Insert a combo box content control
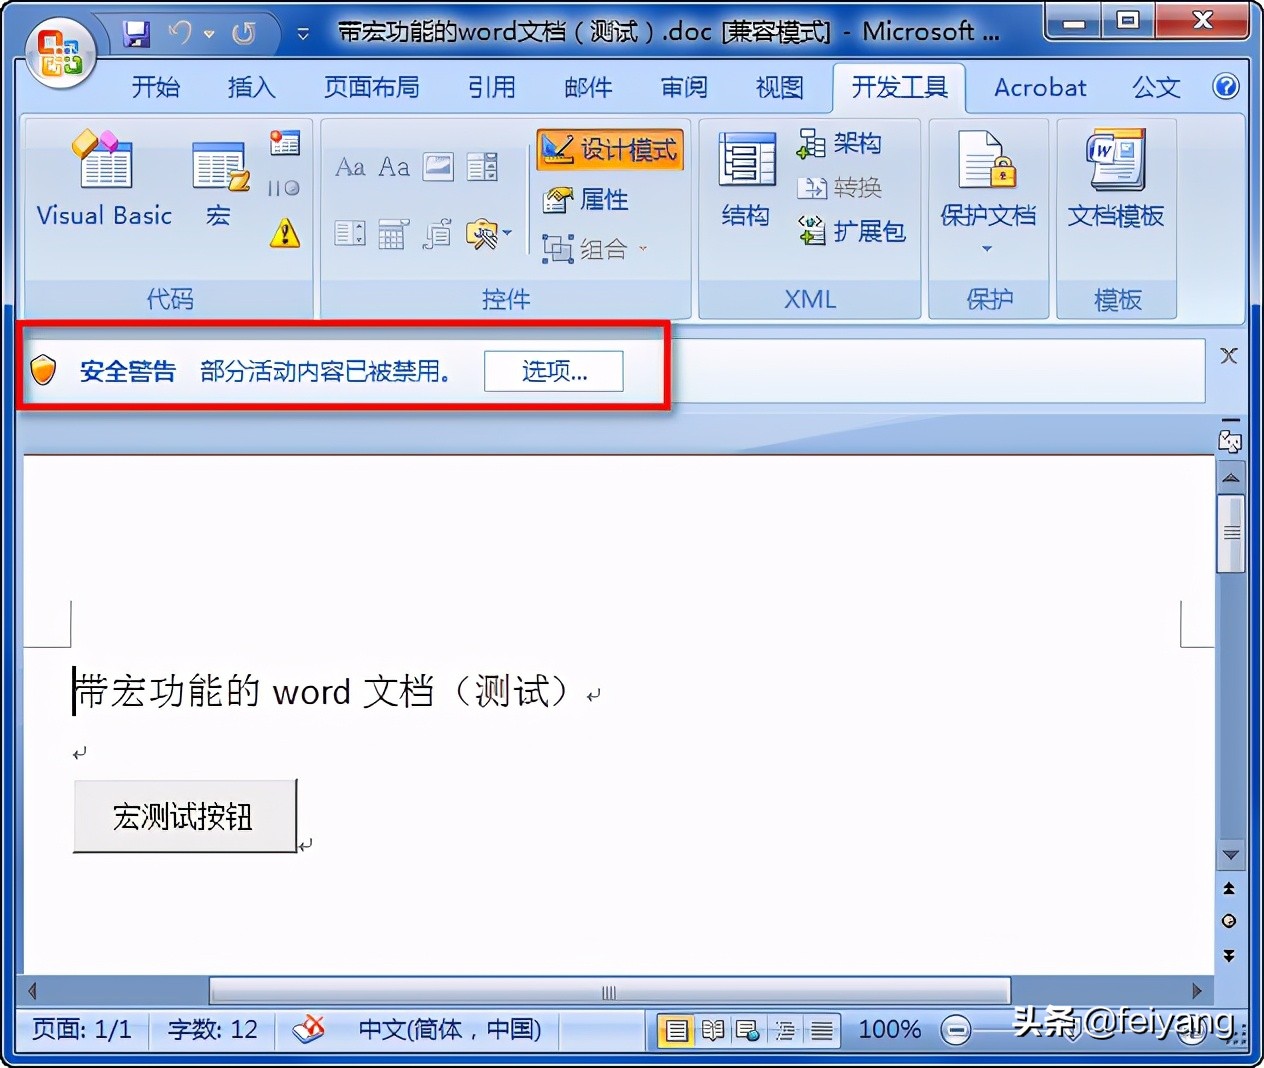This screenshot has height=1068, width=1264. point(482,167)
